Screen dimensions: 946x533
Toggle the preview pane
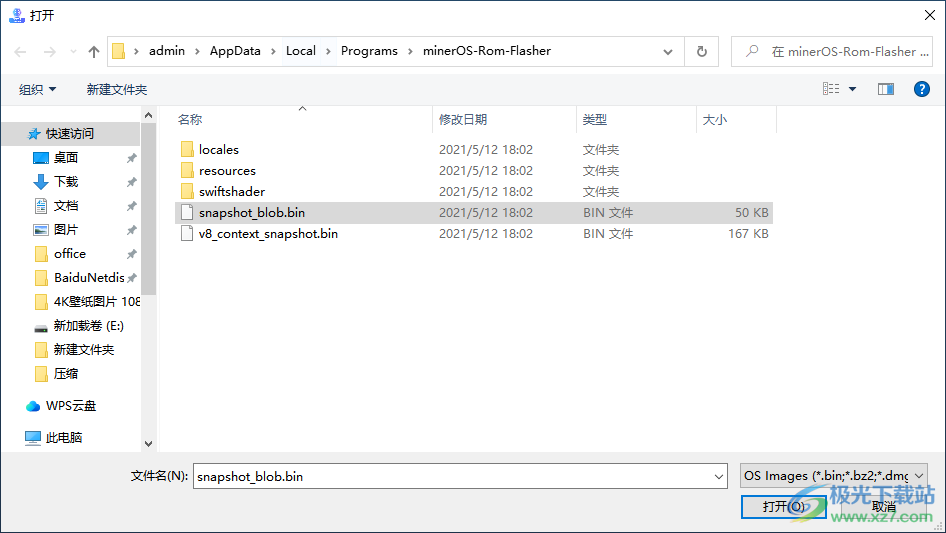[886, 89]
